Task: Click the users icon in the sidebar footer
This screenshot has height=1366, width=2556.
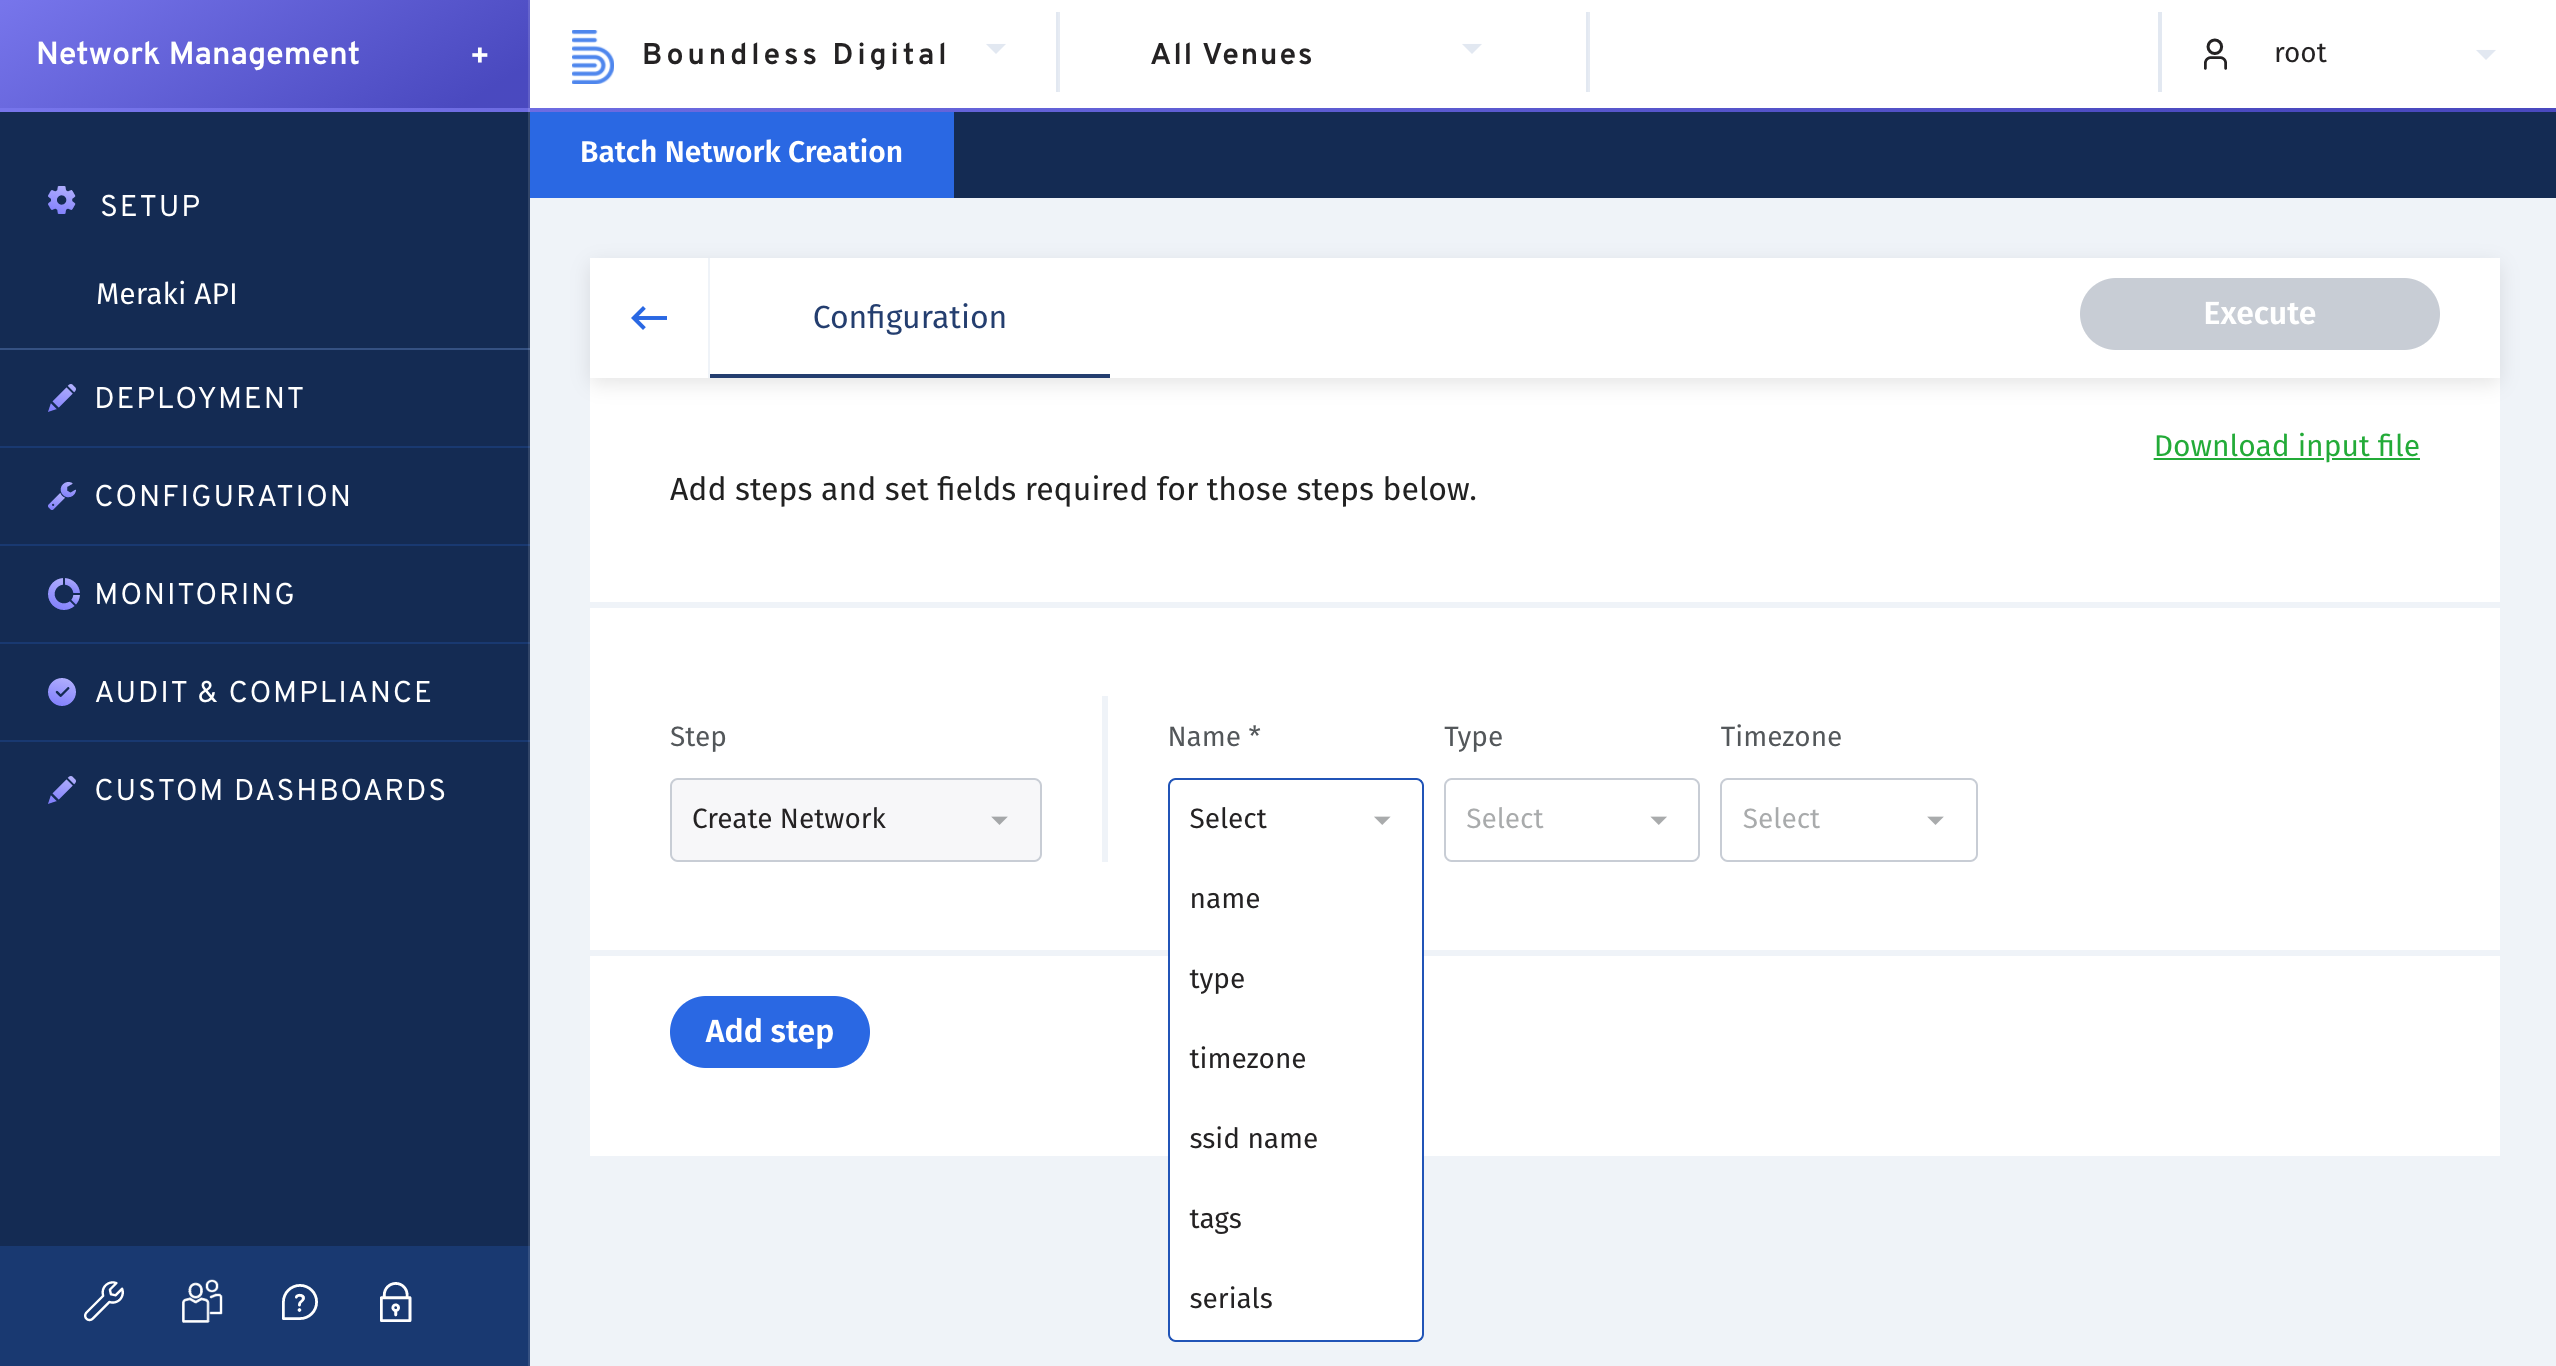Action: tap(201, 1302)
